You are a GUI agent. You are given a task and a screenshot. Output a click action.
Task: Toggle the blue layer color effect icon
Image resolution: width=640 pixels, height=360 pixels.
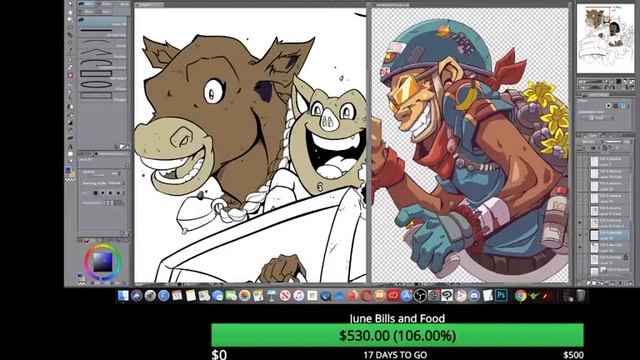(623, 105)
